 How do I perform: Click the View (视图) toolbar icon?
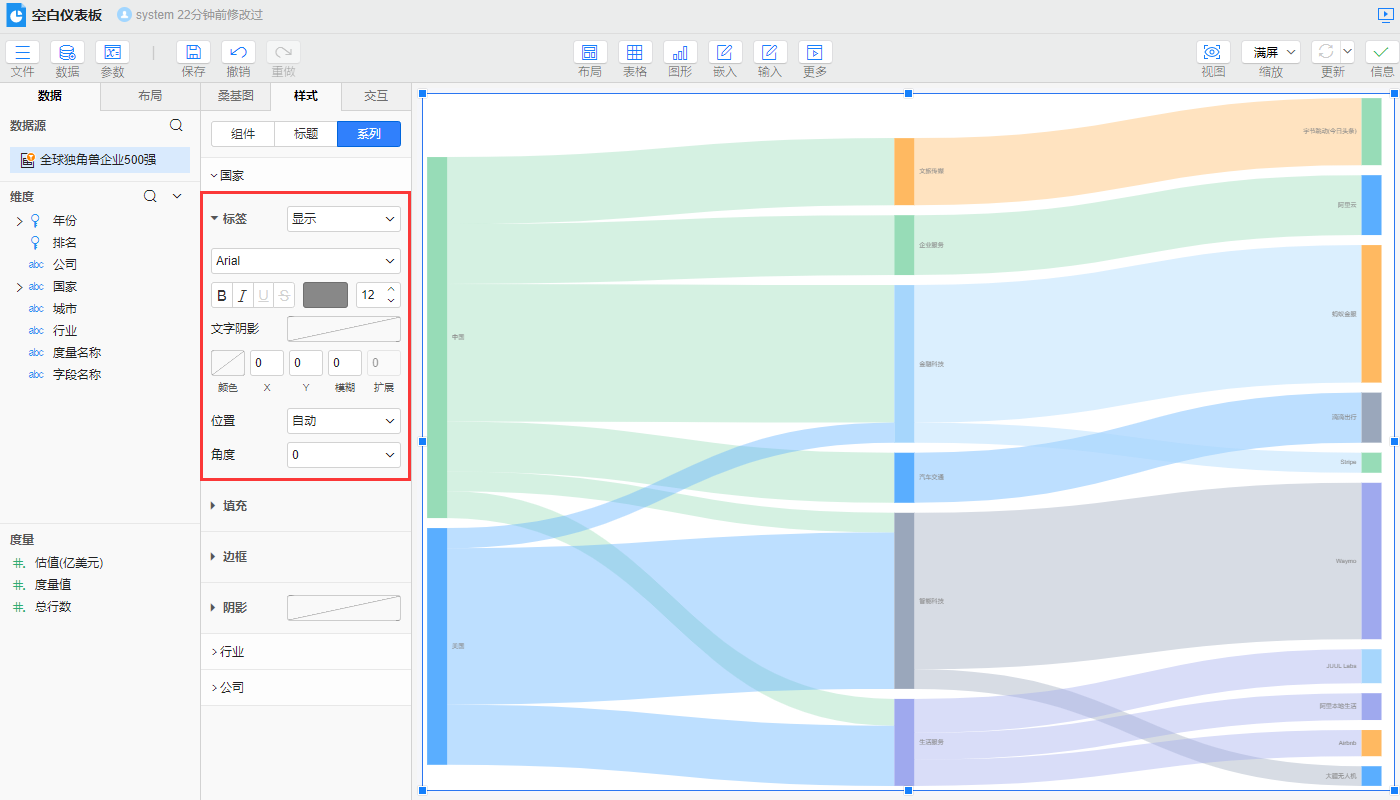(x=1213, y=53)
